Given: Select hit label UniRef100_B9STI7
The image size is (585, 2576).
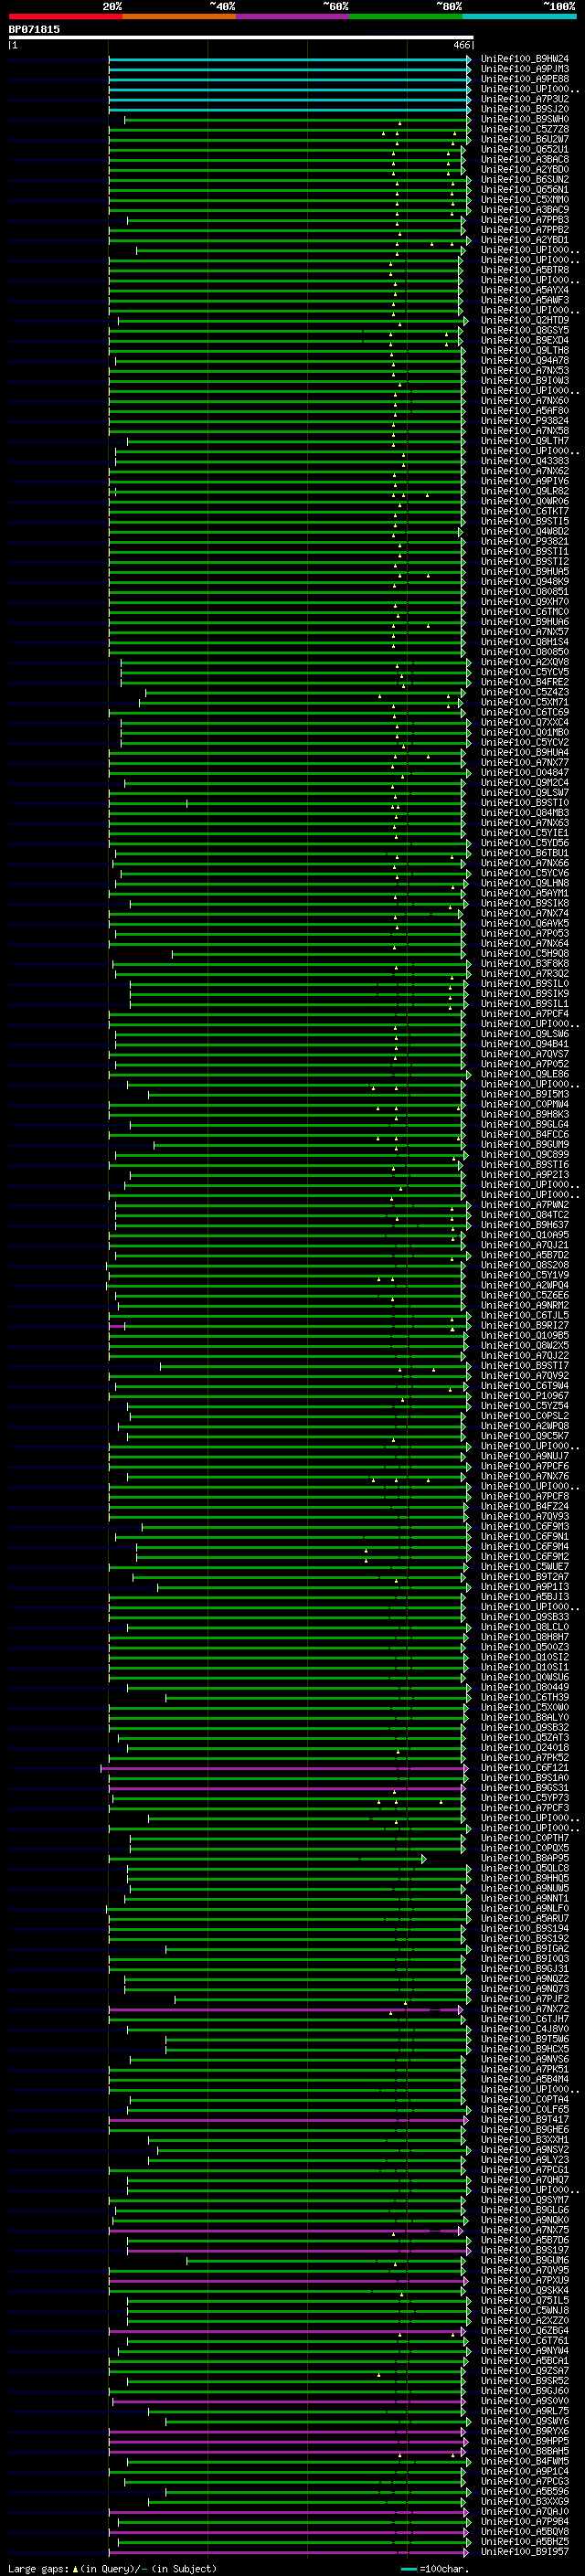Looking at the screenshot, I should click(525, 1365).
